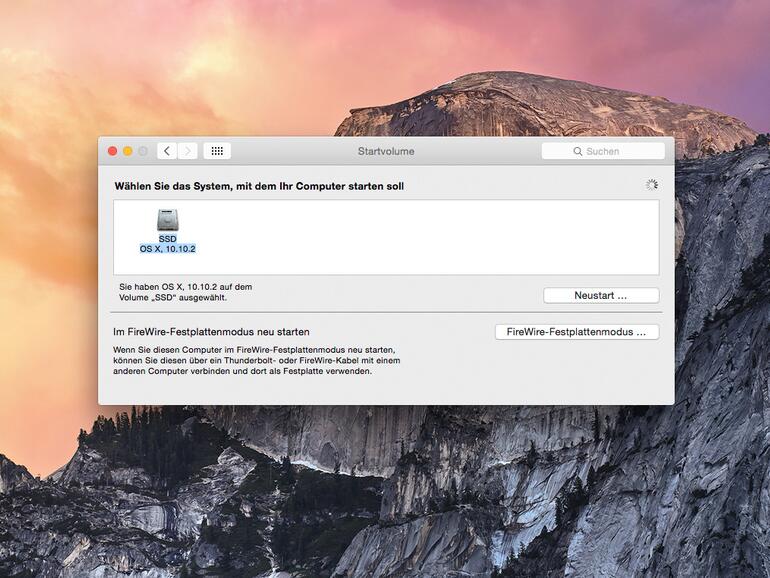The height and width of the screenshot is (578, 770).
Task: Click the FireWire-Festplattenmodus ... button
Action: click(x=577, y=332)
